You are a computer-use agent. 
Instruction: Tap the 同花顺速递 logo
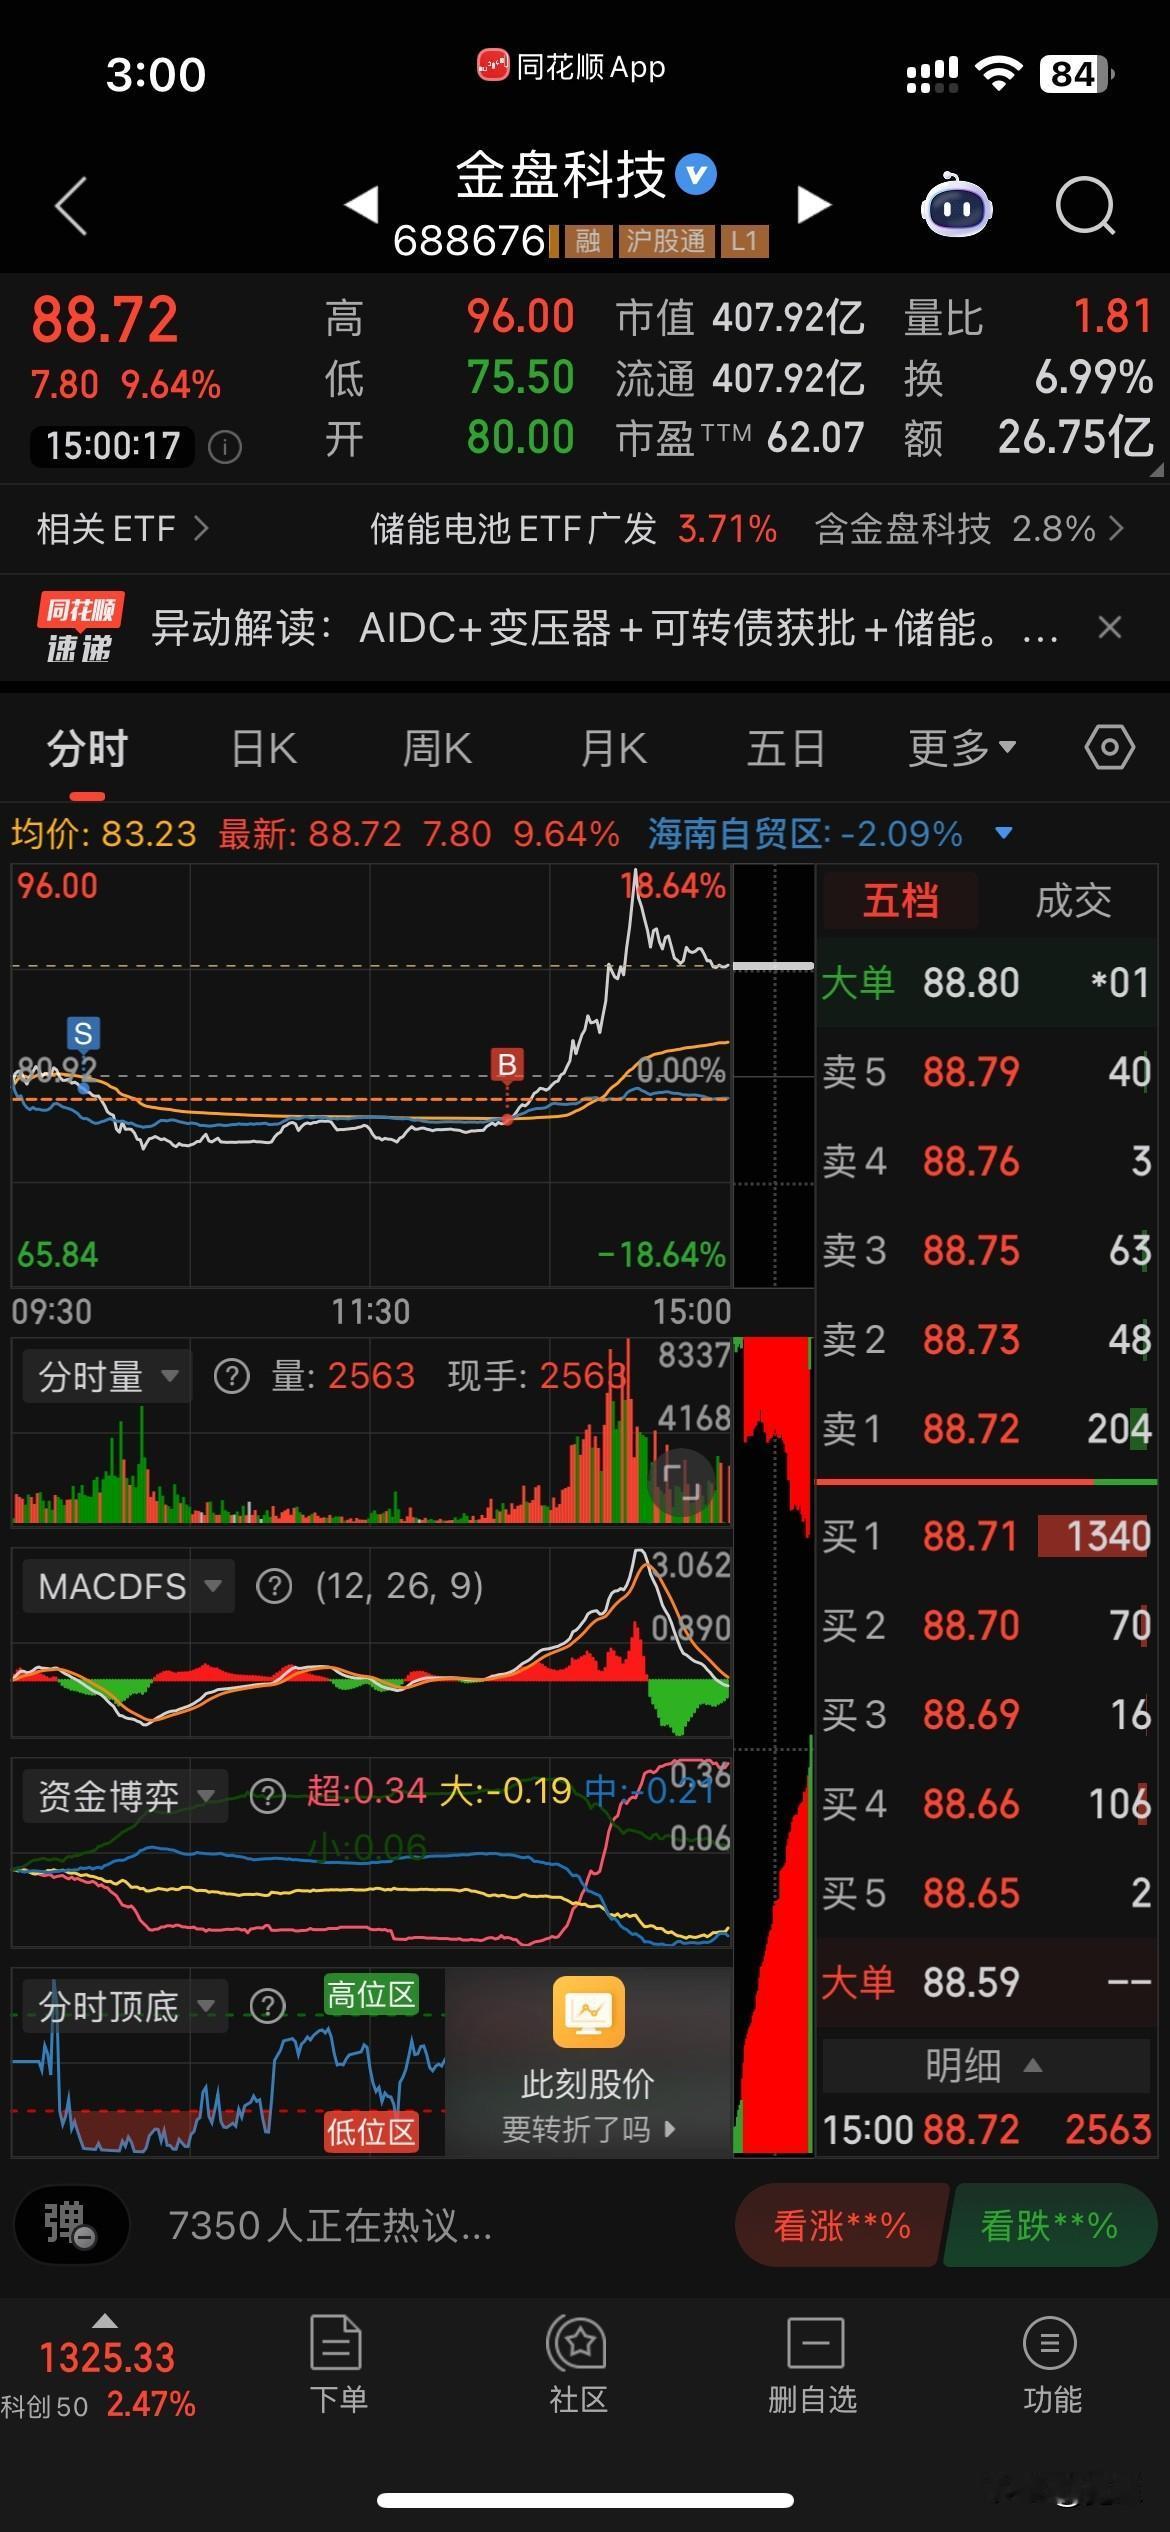[x=79, y=628]
